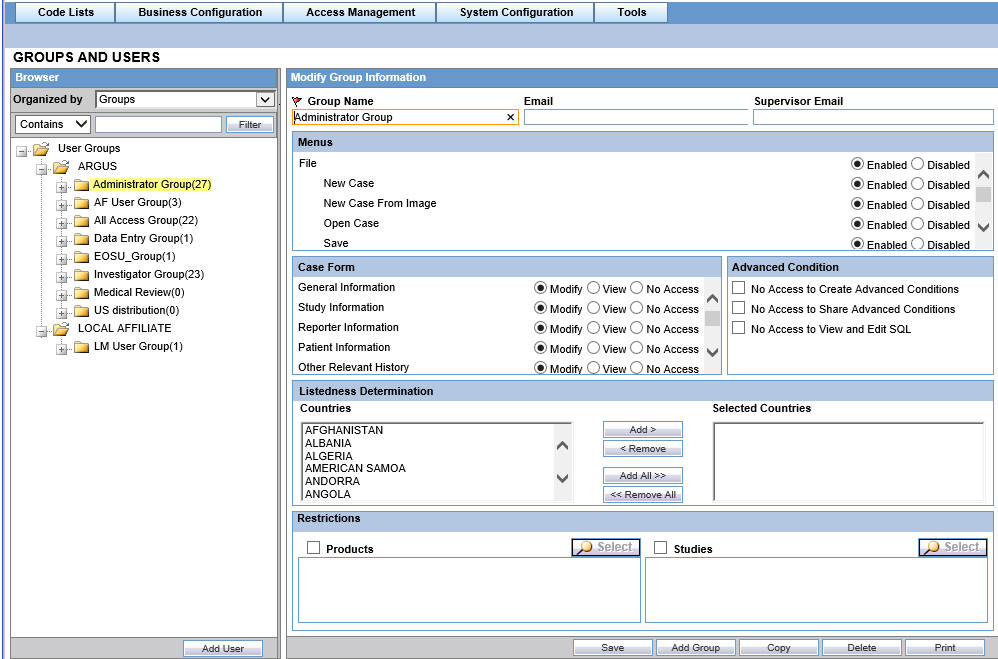Click the ARGUS open folder icon
The width and height of the screenshot is (998, 659).
coord(62,167)
